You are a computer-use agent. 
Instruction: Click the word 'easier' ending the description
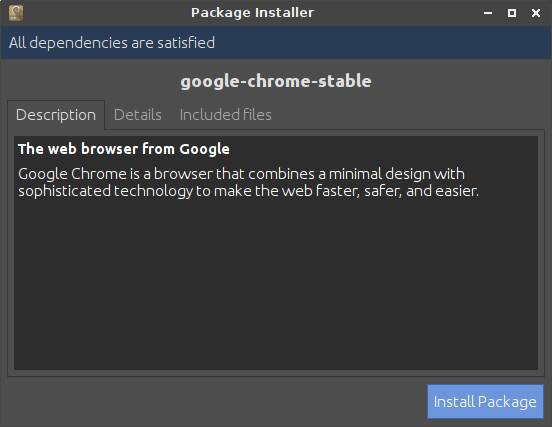pos(457,191)
